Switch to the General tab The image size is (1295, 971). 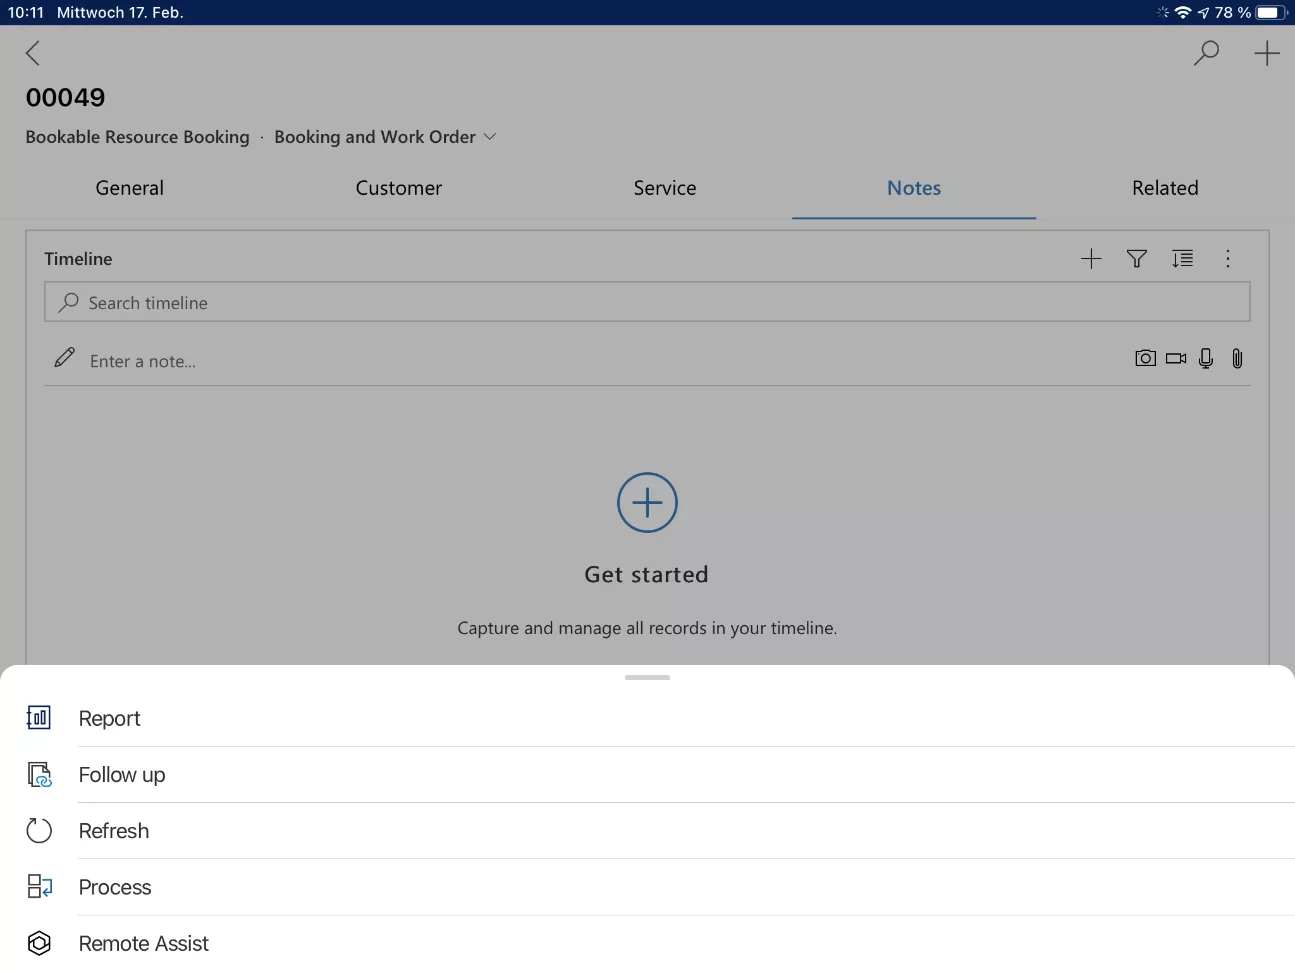coord(130,188)
